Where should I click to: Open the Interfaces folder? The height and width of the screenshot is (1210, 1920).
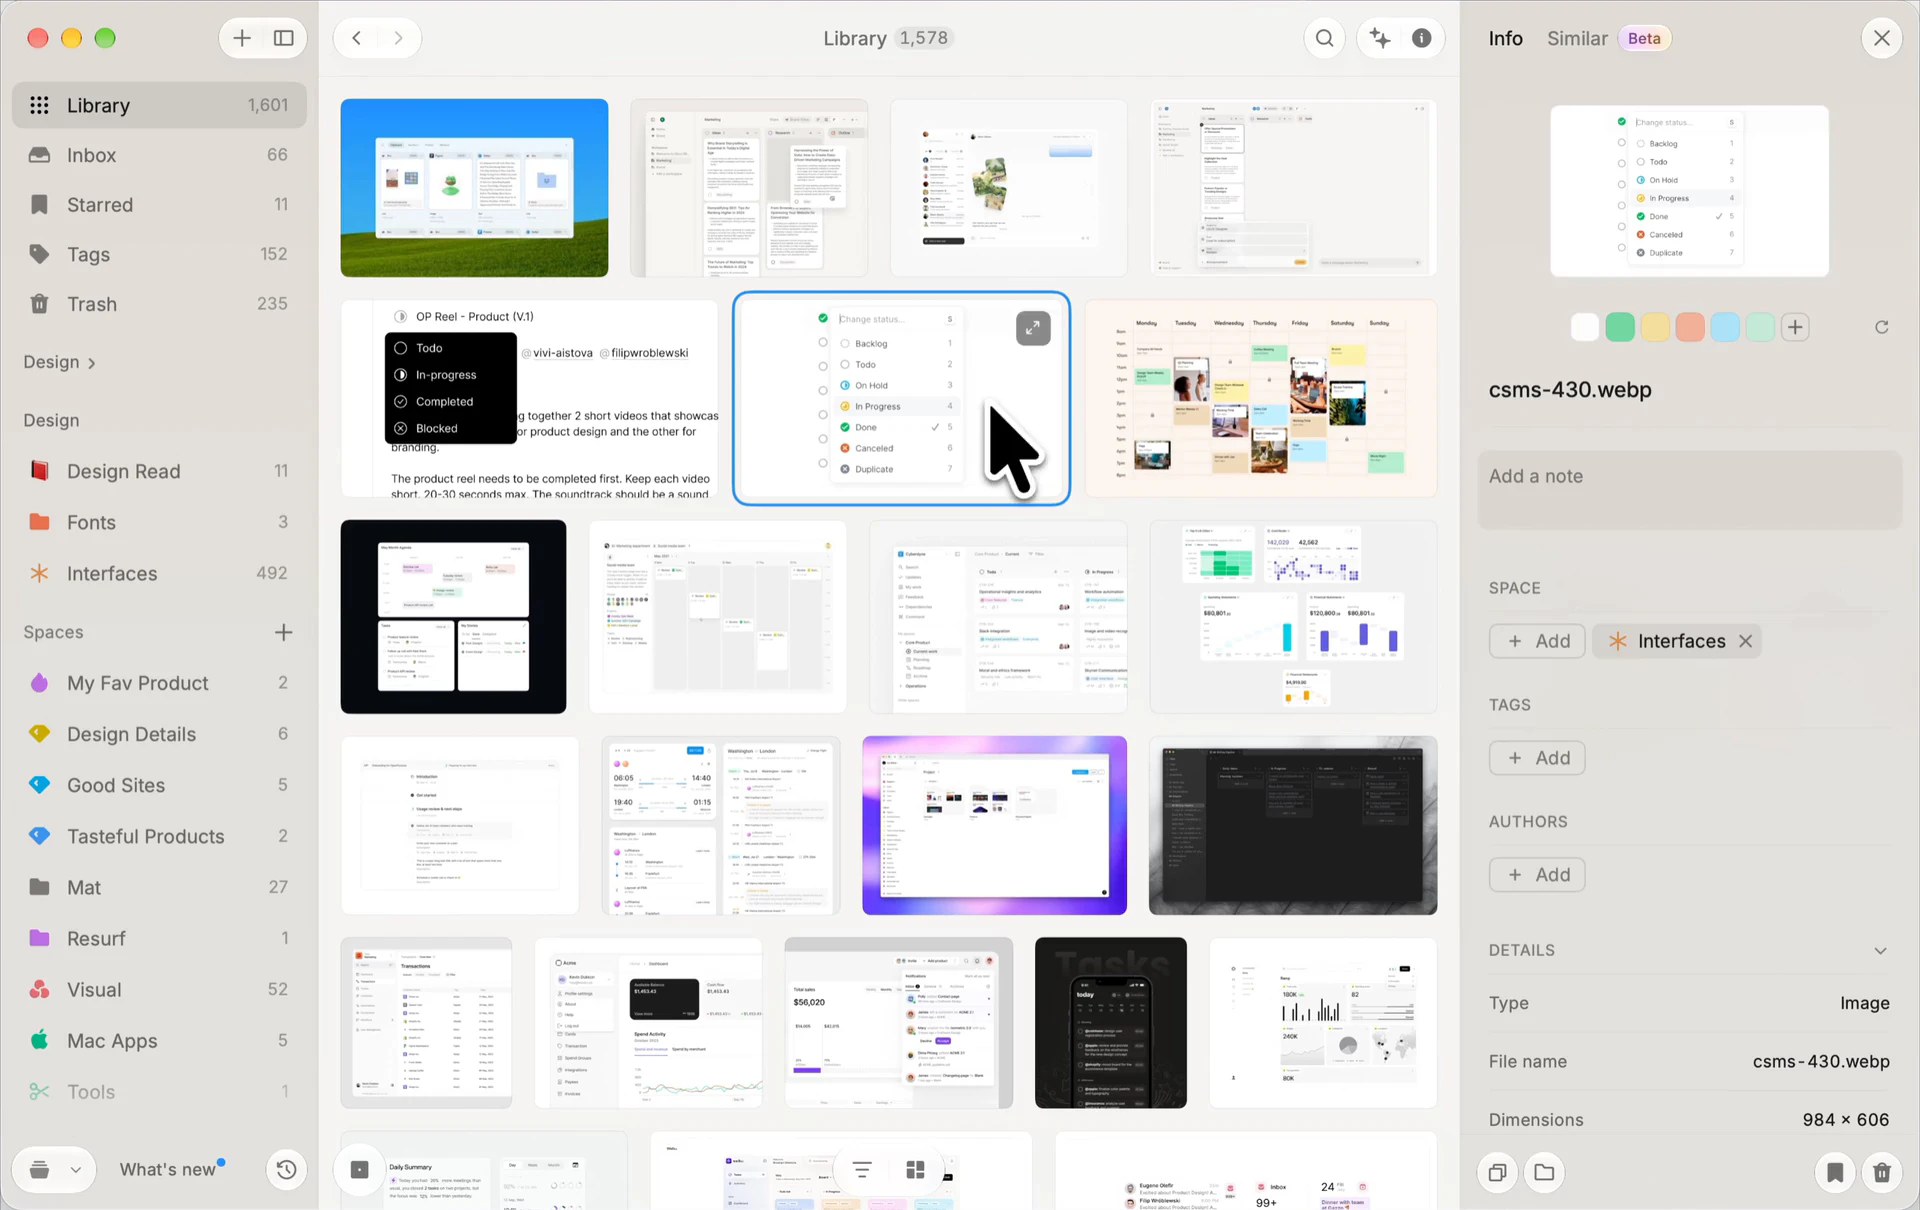[x=159, y=573]
